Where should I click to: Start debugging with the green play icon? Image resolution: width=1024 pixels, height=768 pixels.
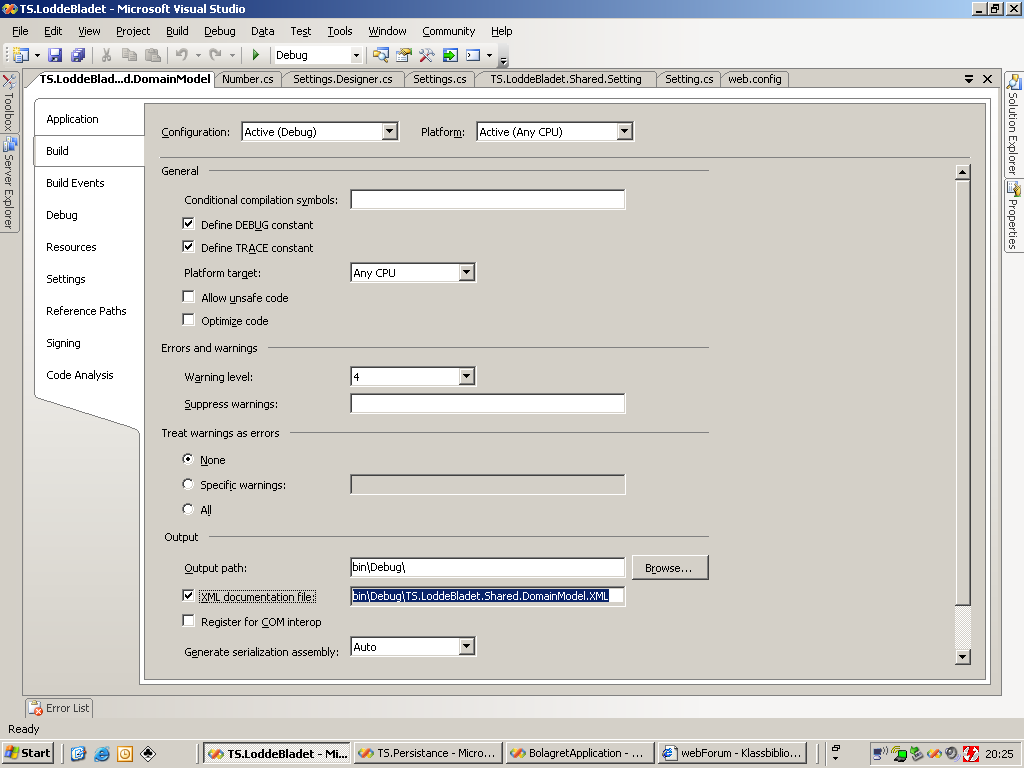[256, 55]
